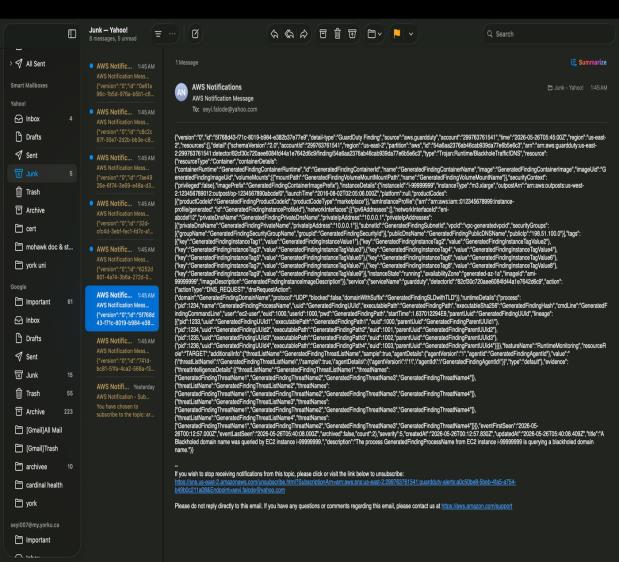619x562 pixels.
Task: Compose a new message
Action: [195, 34]
